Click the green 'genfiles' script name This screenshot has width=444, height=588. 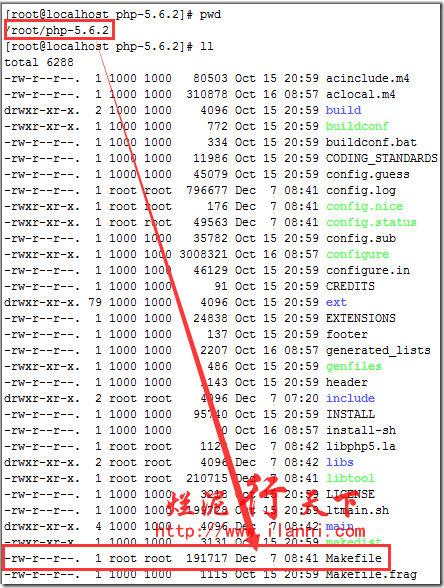(x=354, y=366)
